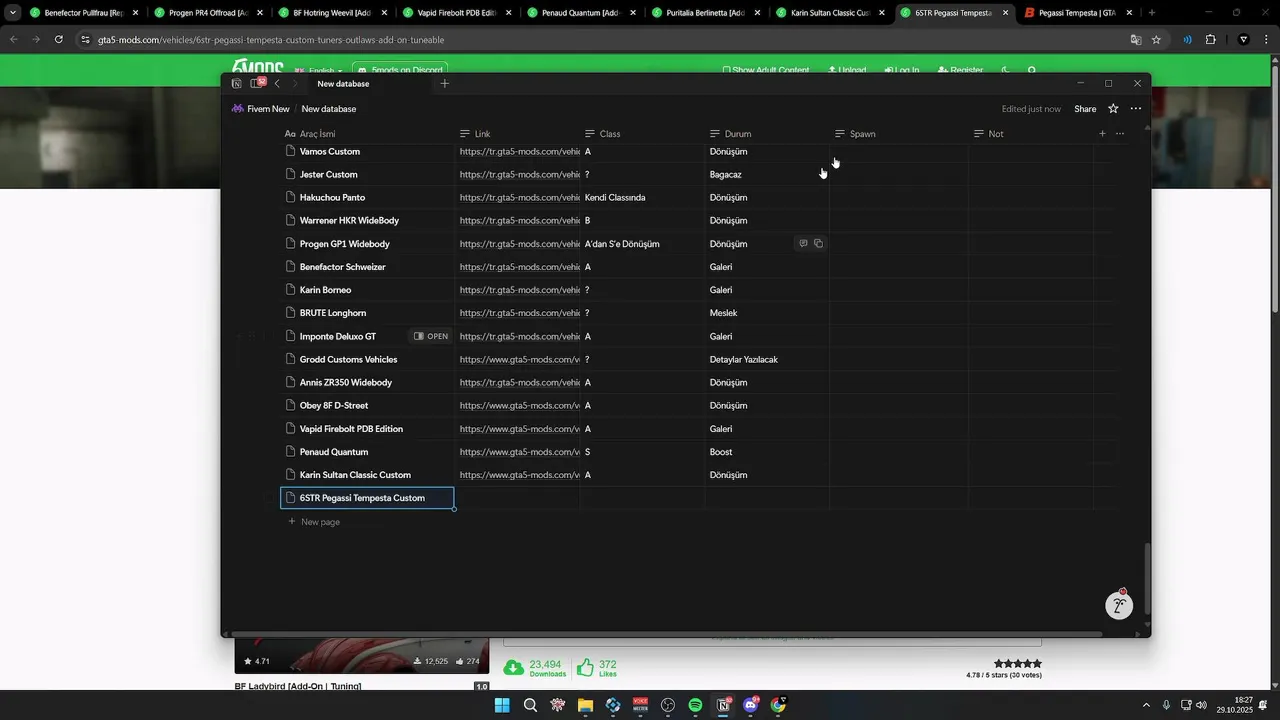Open the property options dots next to the add column plus
The height and width of the screenshot is (720, 1280).
(1120, 134)
